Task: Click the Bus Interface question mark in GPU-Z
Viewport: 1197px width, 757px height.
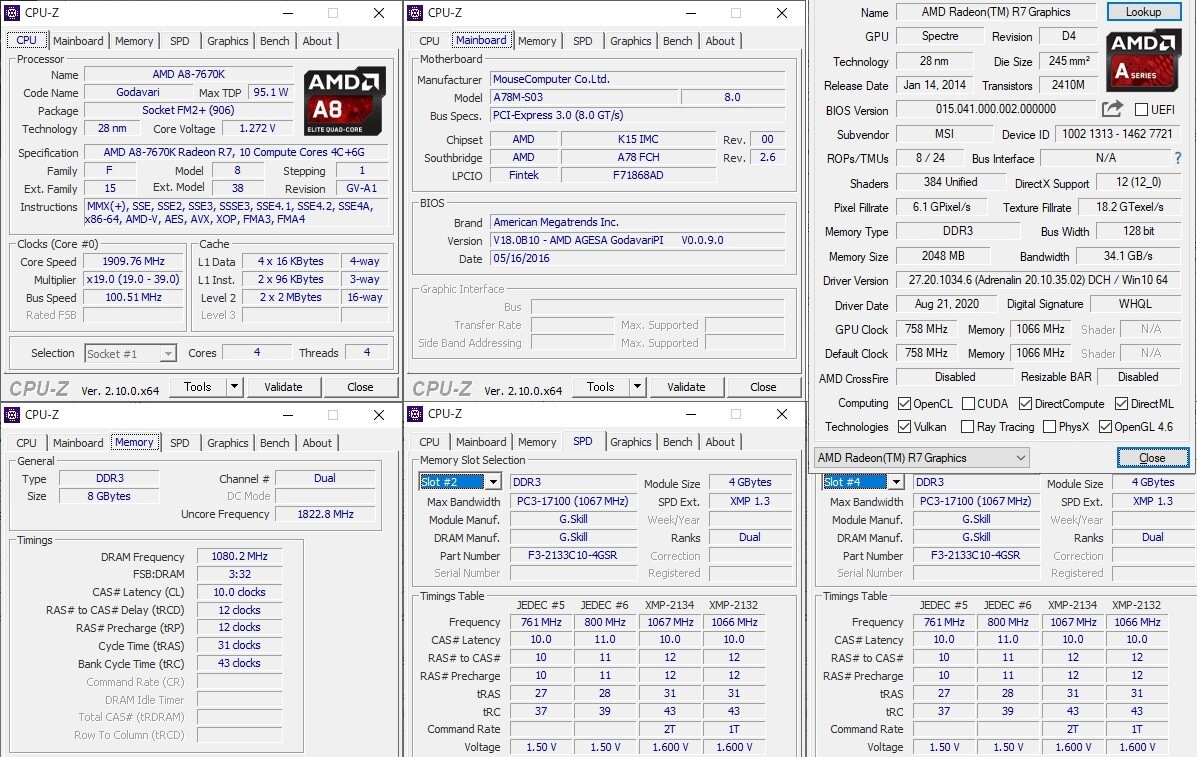Action: click(1178, 158)
